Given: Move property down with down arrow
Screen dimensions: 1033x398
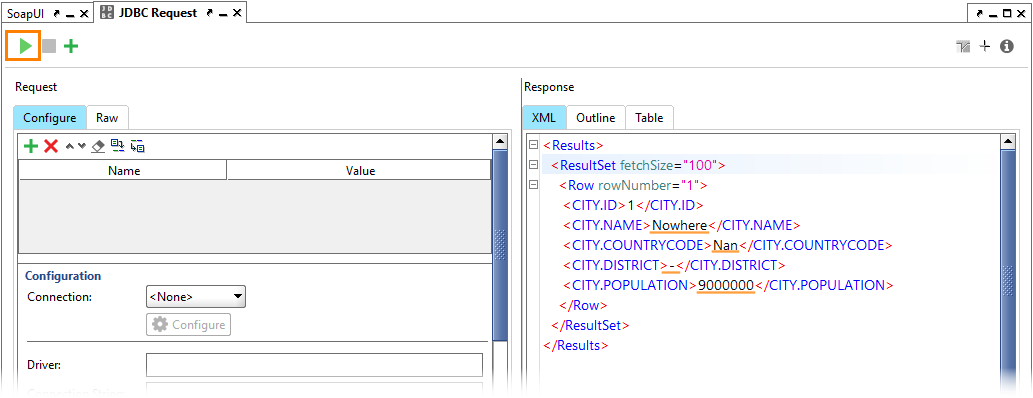Looking at the screenshot, I should pos(82,146).
